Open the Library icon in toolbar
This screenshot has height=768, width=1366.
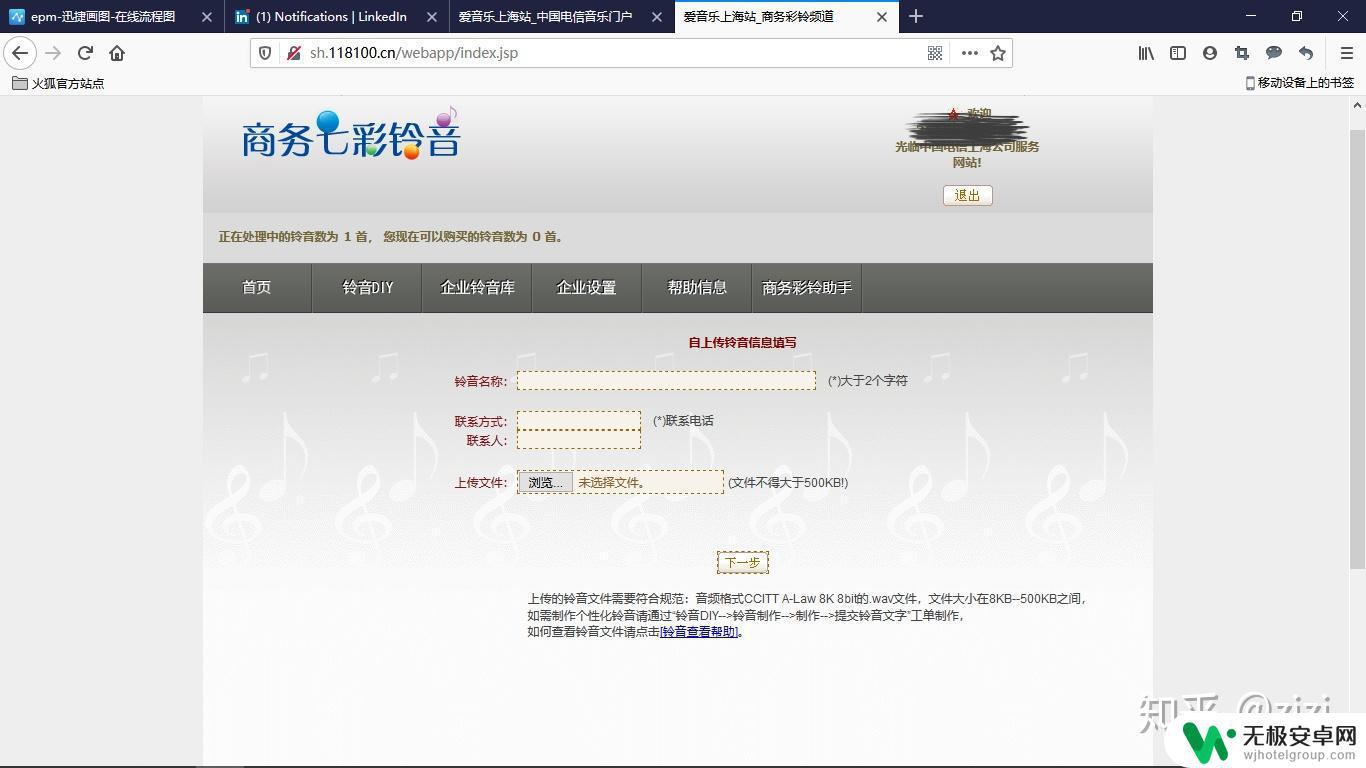[1146, 53]
